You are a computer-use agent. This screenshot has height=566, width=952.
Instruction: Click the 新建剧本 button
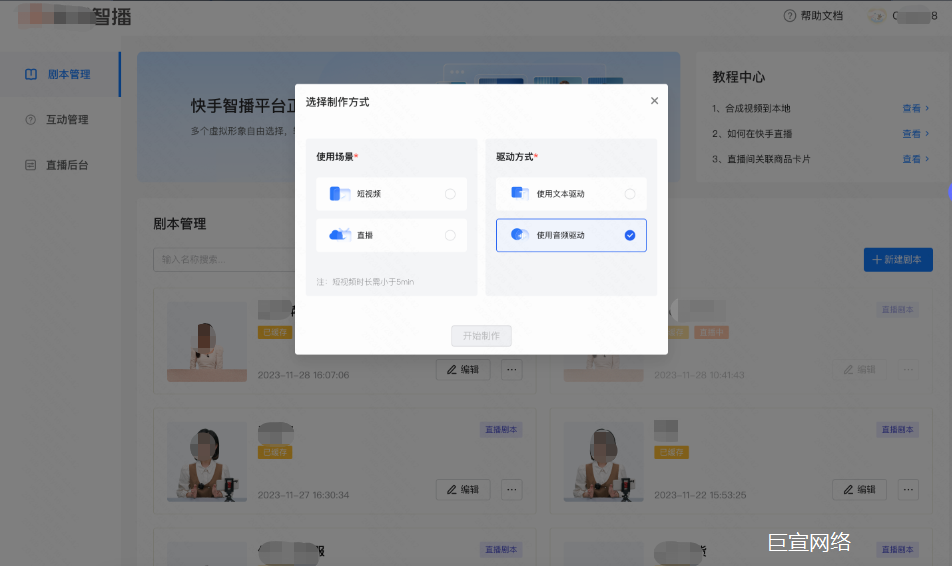point(898,260)
